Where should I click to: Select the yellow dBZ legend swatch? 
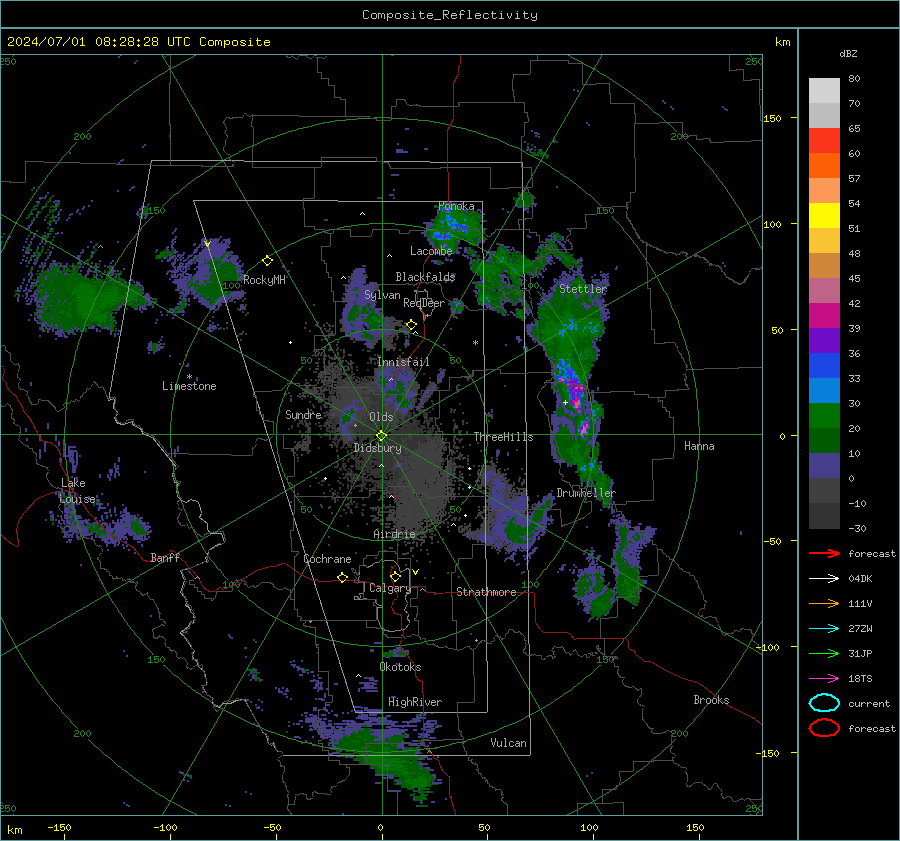pyautogui.click(x=824, y=215)
